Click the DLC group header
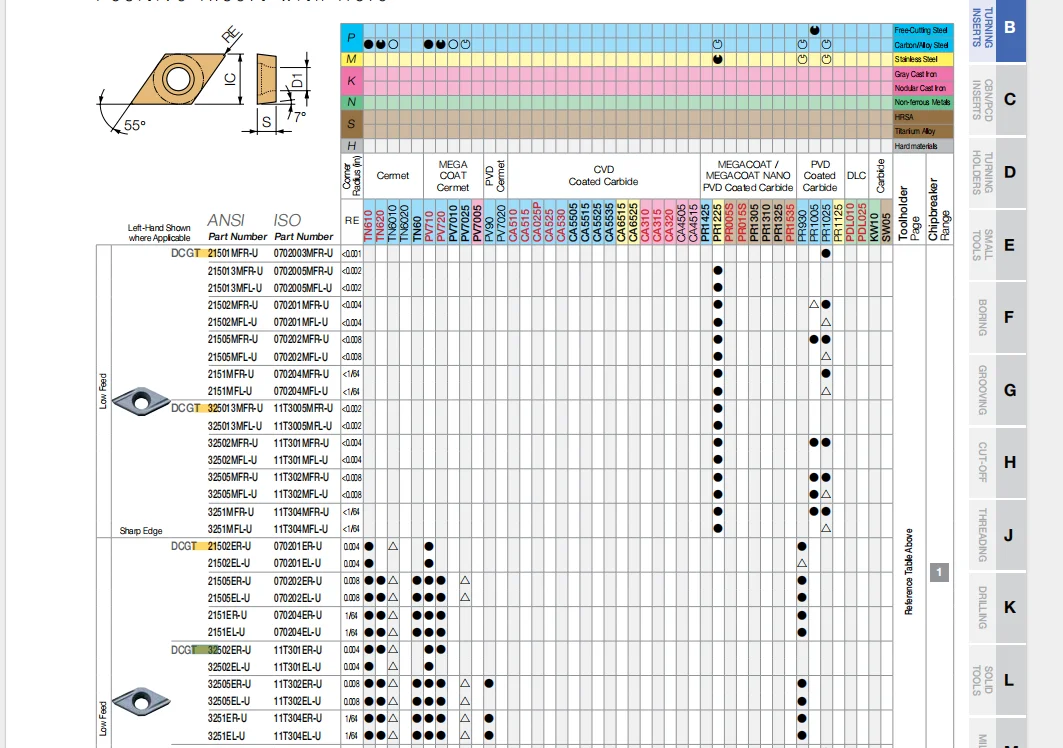Image resolution: width=1063 pixels, height=748 pixels. [856, 176]
